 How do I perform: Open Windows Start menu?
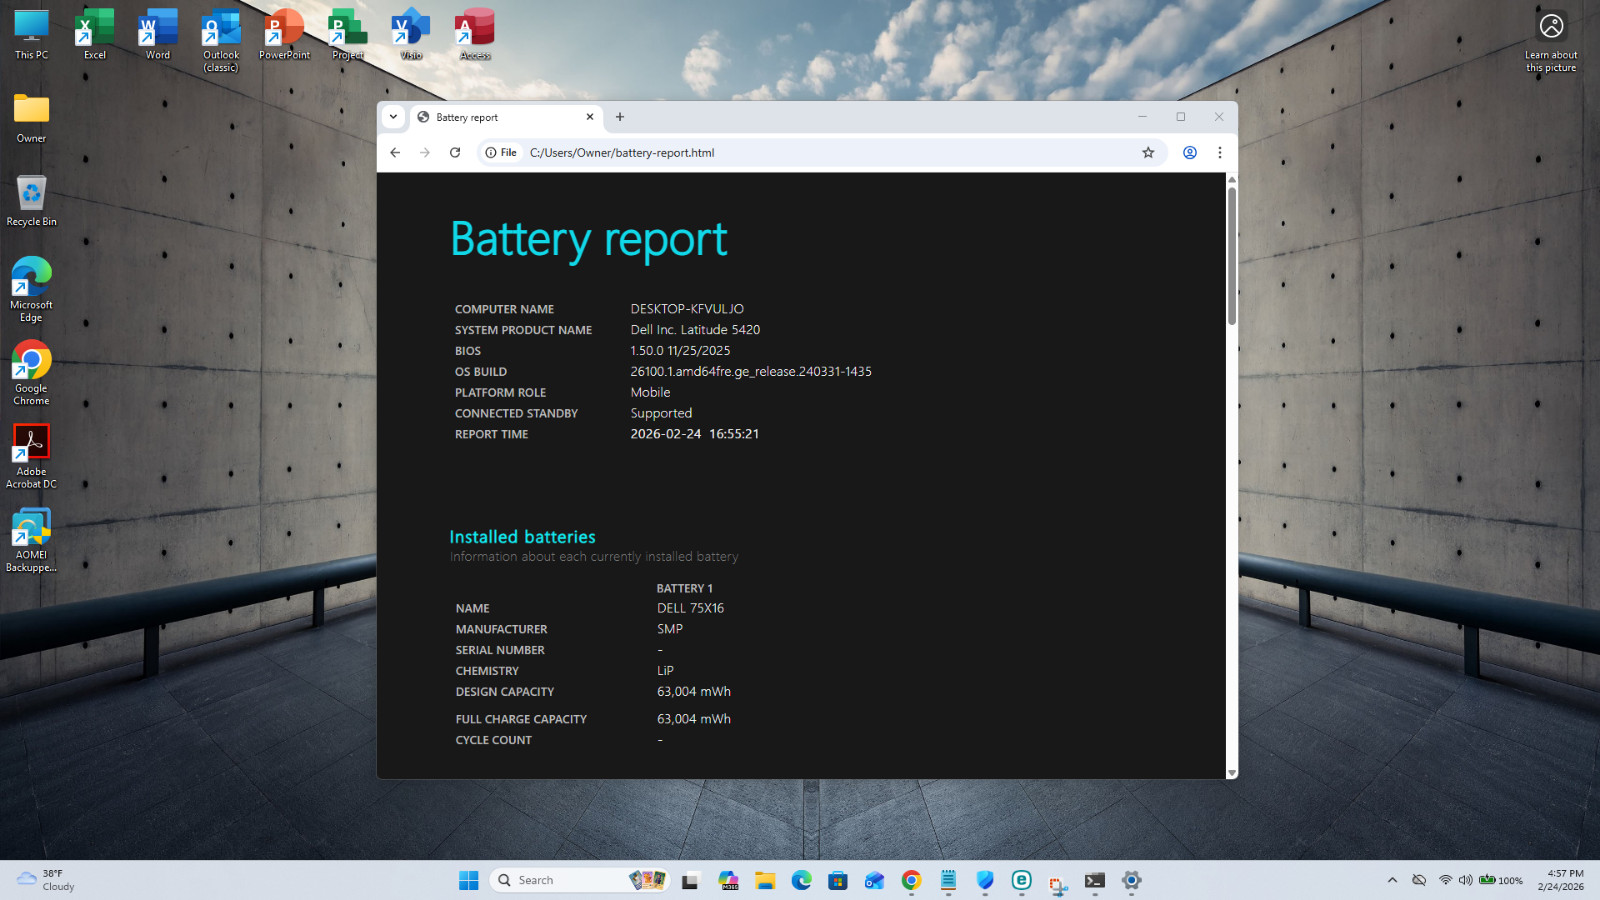tap(469, 880)
